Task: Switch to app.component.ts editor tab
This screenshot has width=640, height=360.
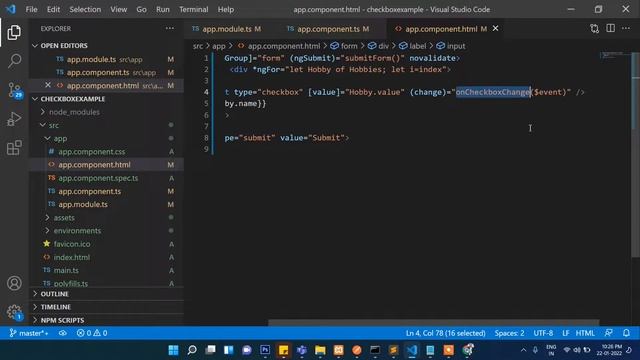Action: [x=328, y=29]
